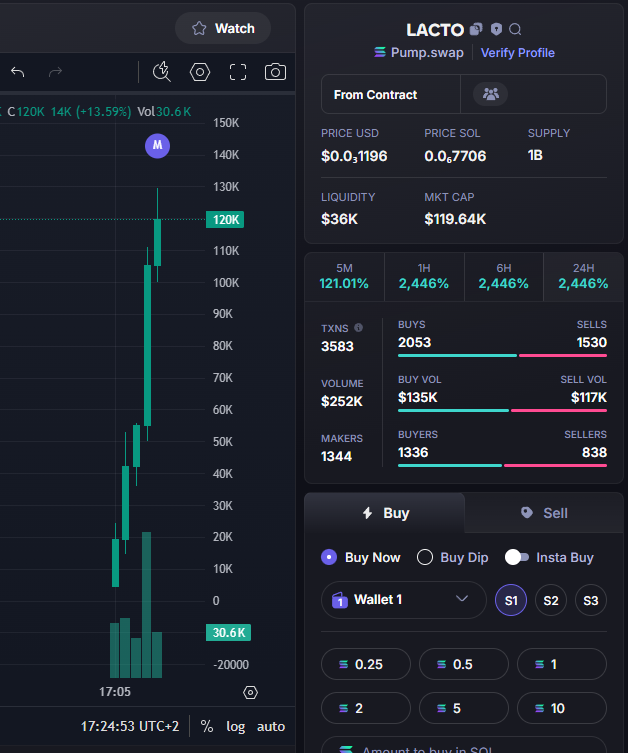
Task: Redo the chart action
Action: (x=56, y=72)
